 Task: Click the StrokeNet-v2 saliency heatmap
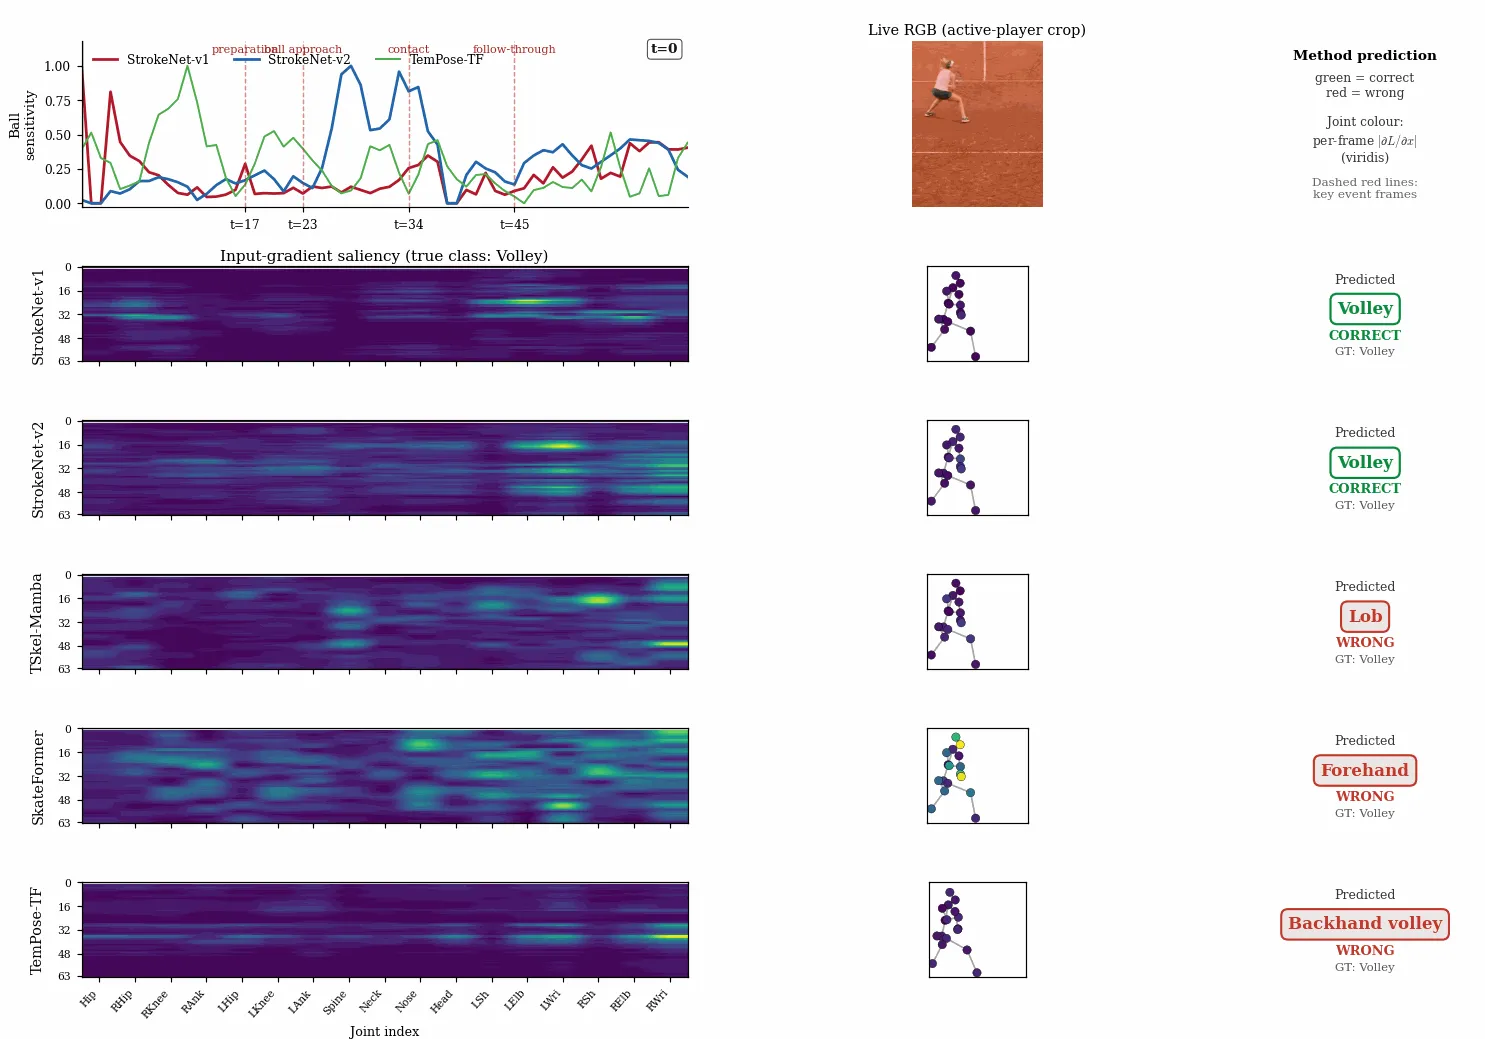pyautogui.click(x=385, y=468)
